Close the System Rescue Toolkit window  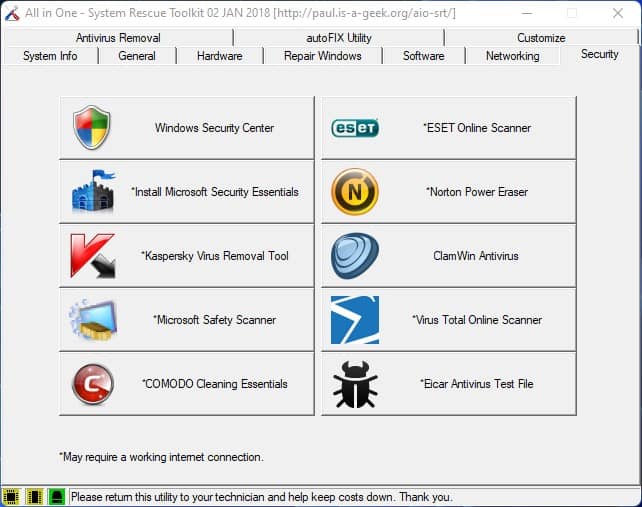[x=618, y=14]
